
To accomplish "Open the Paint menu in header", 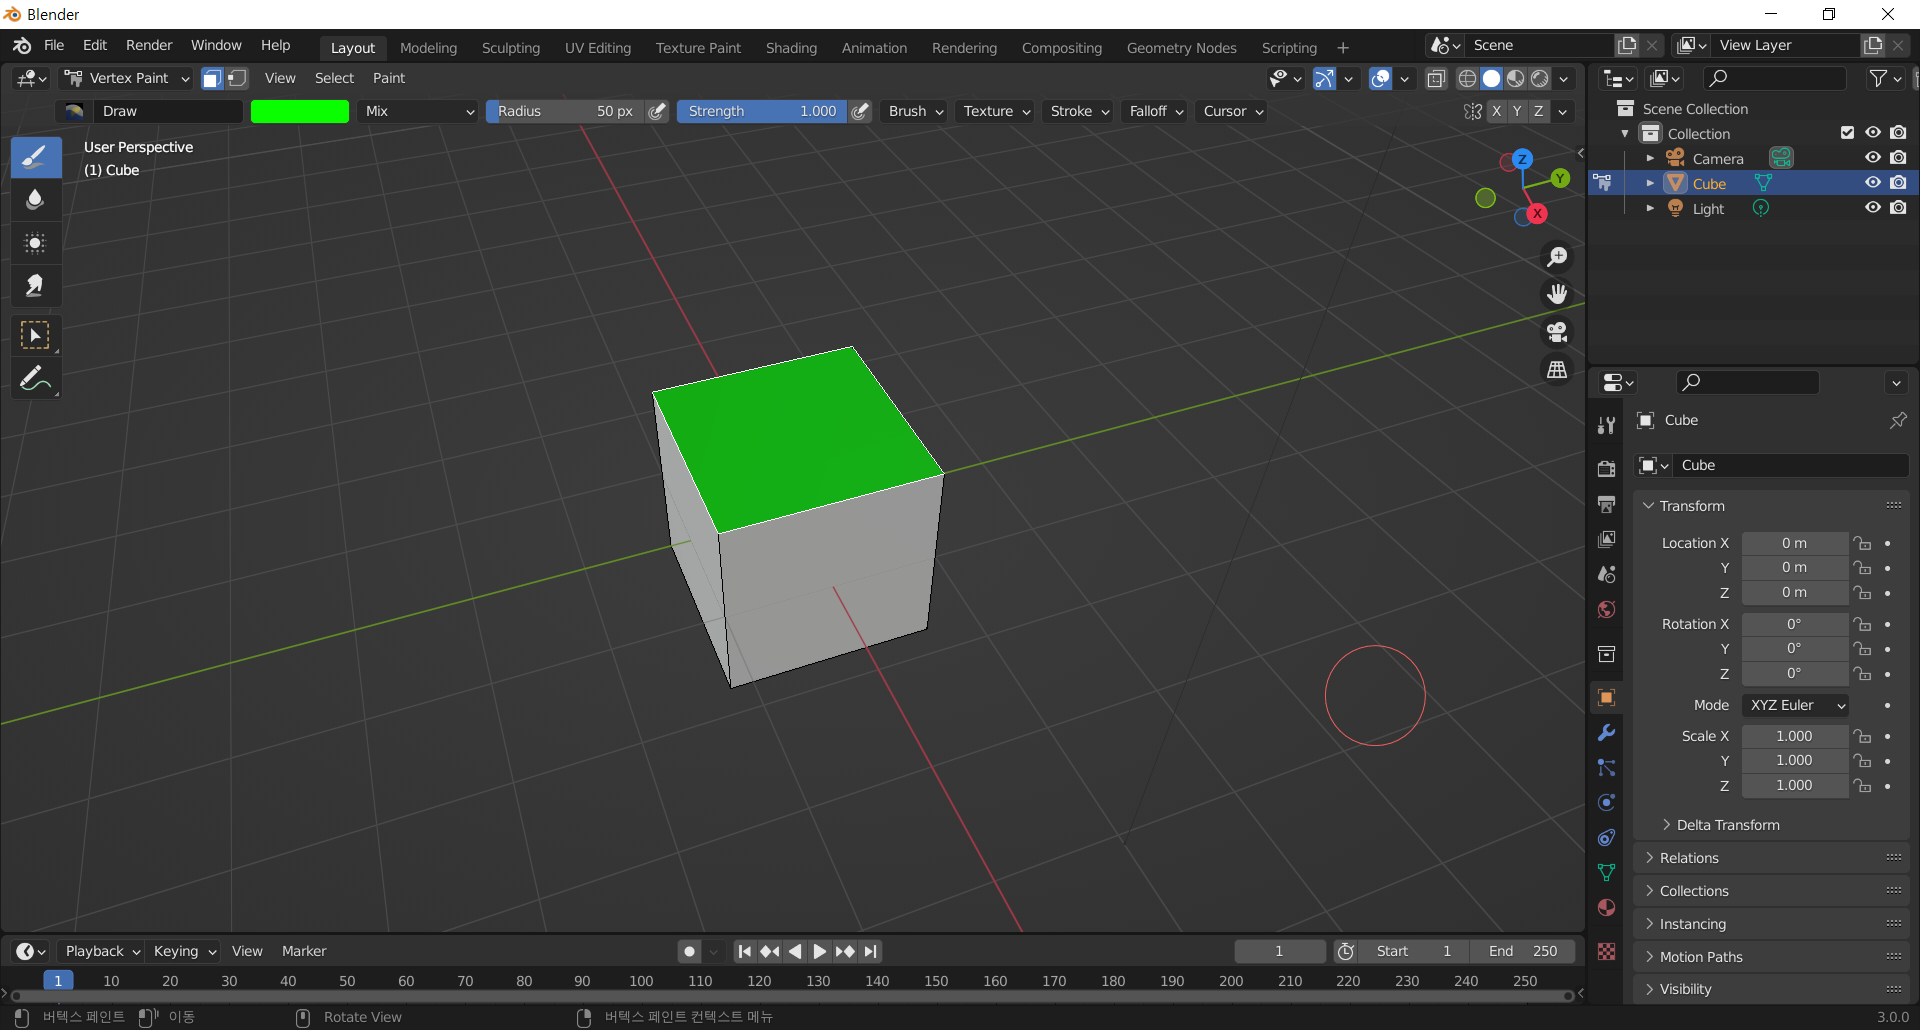I will tap(389, 78).
